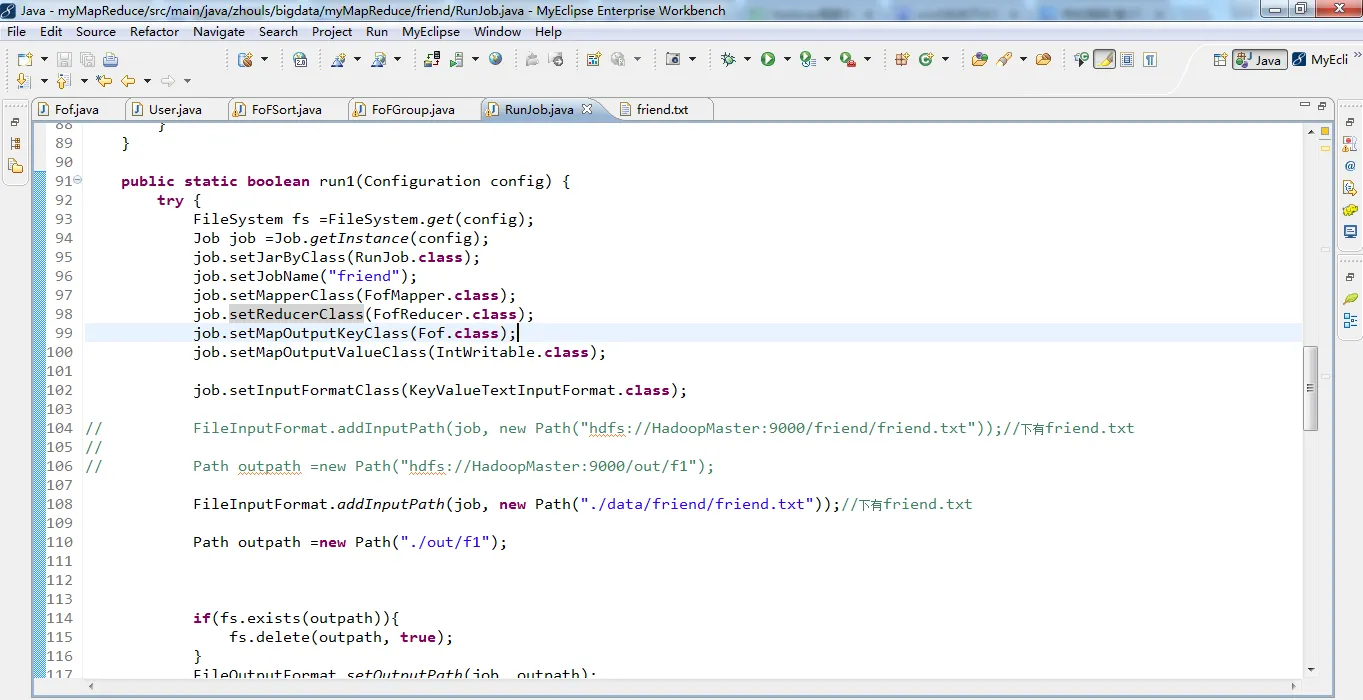Screen dimensions: 1363x700
Task: Click the Previous Annotation icon
Action: pos(63,81)
